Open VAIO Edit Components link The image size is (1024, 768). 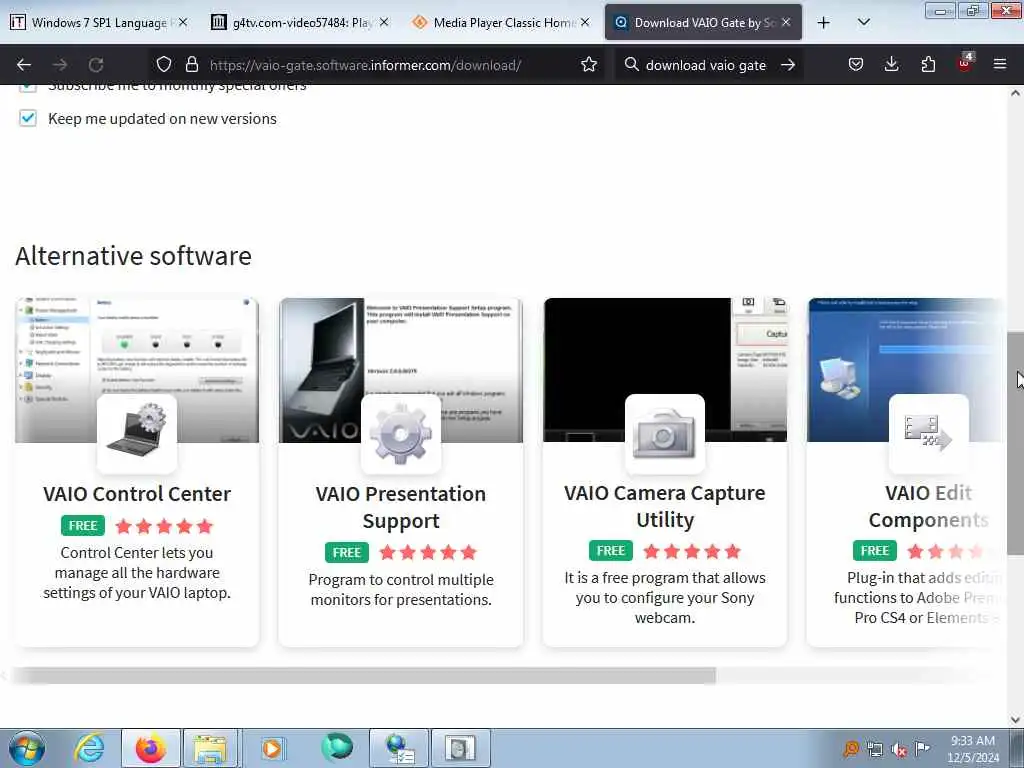tap(929, 506)
